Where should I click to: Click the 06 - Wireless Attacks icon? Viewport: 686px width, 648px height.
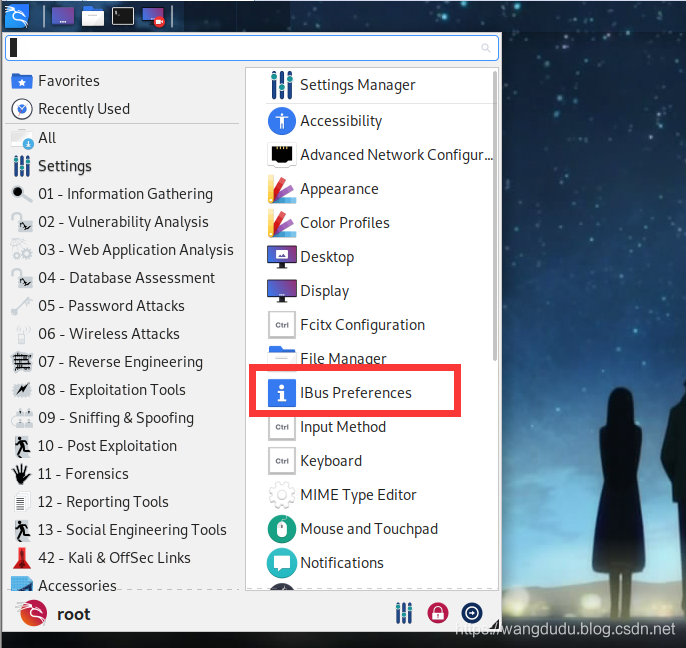pyautogui.click(x=21, y=334)
